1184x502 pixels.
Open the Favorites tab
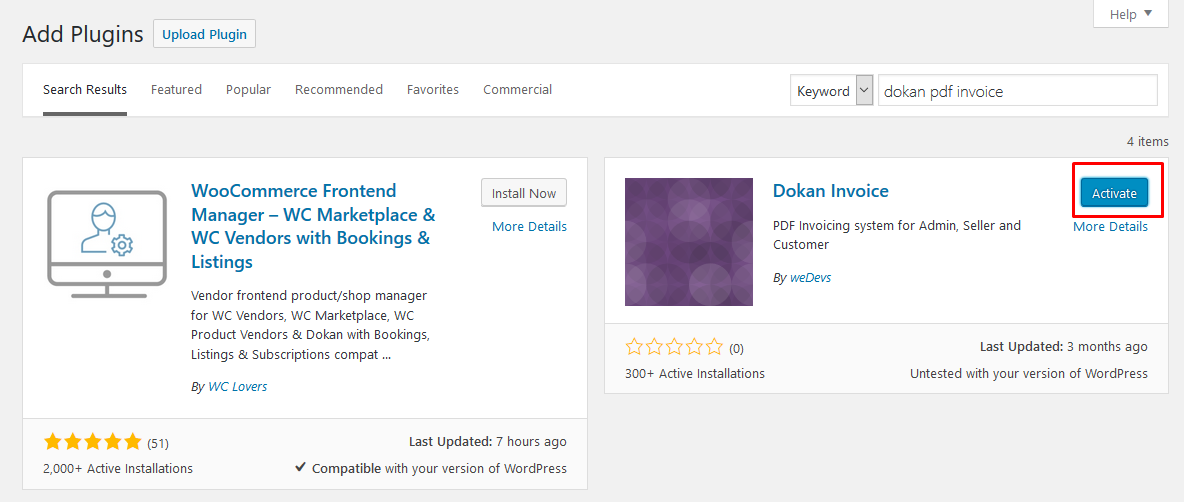433,90
